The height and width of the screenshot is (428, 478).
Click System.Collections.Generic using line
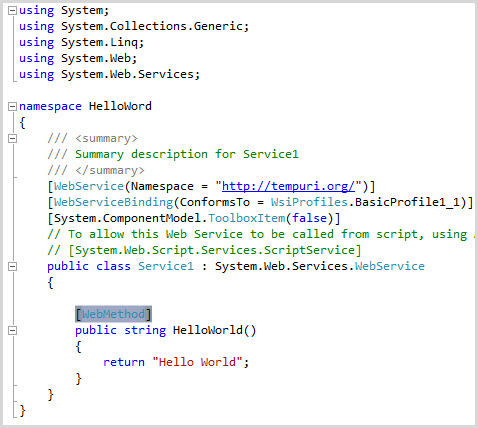coord(134,26)
